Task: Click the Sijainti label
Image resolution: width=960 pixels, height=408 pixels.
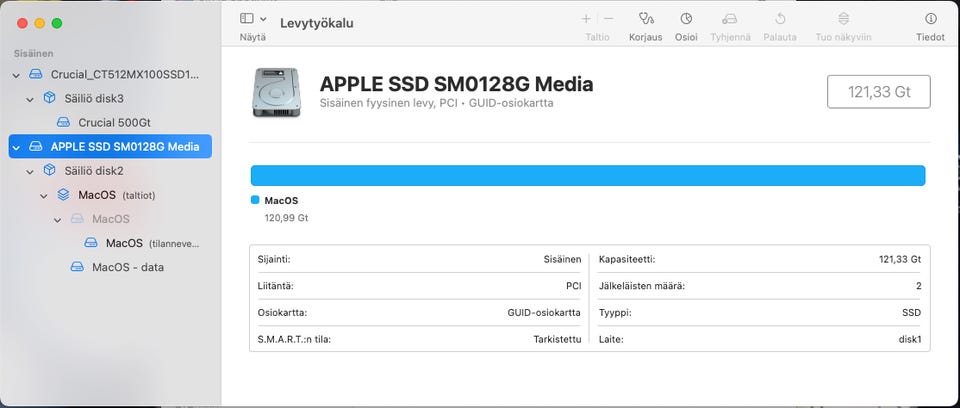Action: pyautogui.click(x=274, y=259)
